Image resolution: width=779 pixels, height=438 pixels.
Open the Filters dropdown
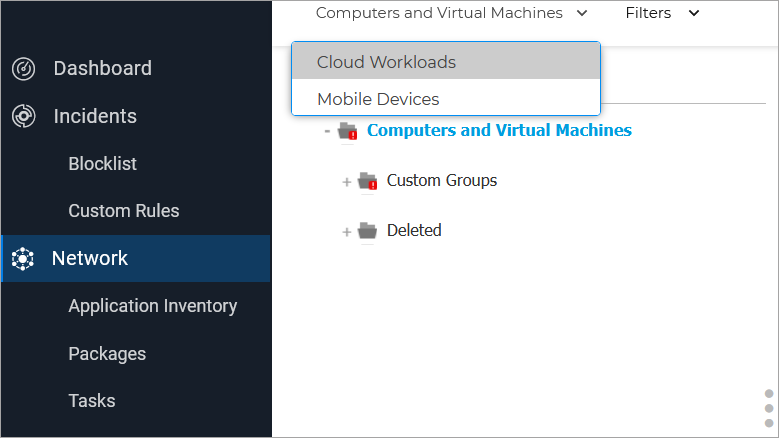[x=662, y=14]
